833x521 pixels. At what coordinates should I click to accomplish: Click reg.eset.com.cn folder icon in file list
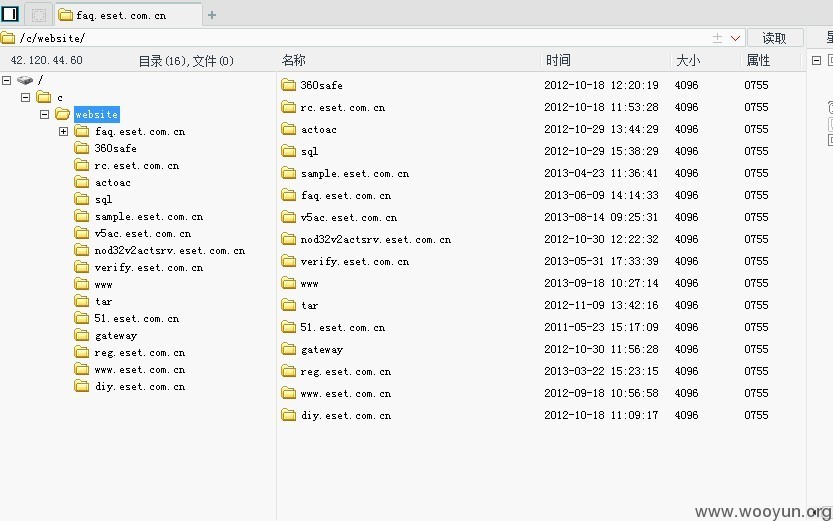click(288, 371)
